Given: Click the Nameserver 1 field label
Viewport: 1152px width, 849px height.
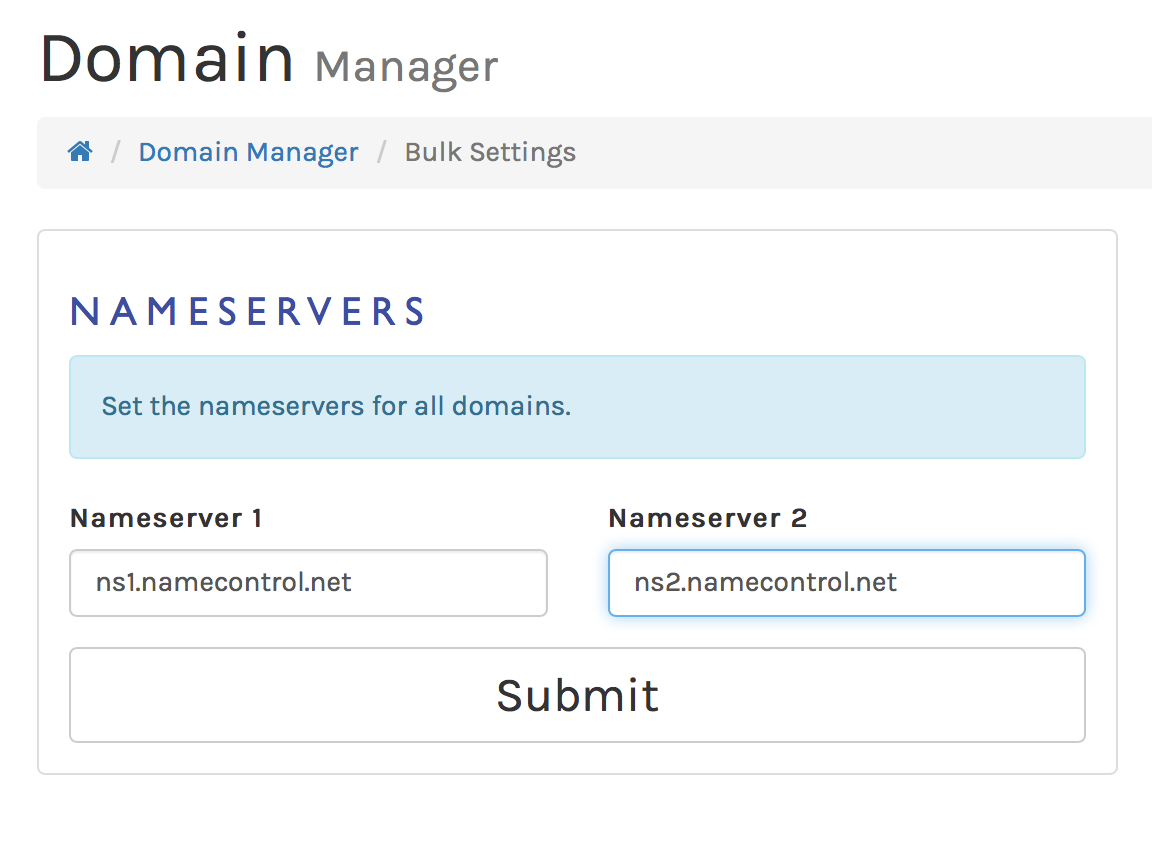Looking at the screenshot, I should [166, 518].
